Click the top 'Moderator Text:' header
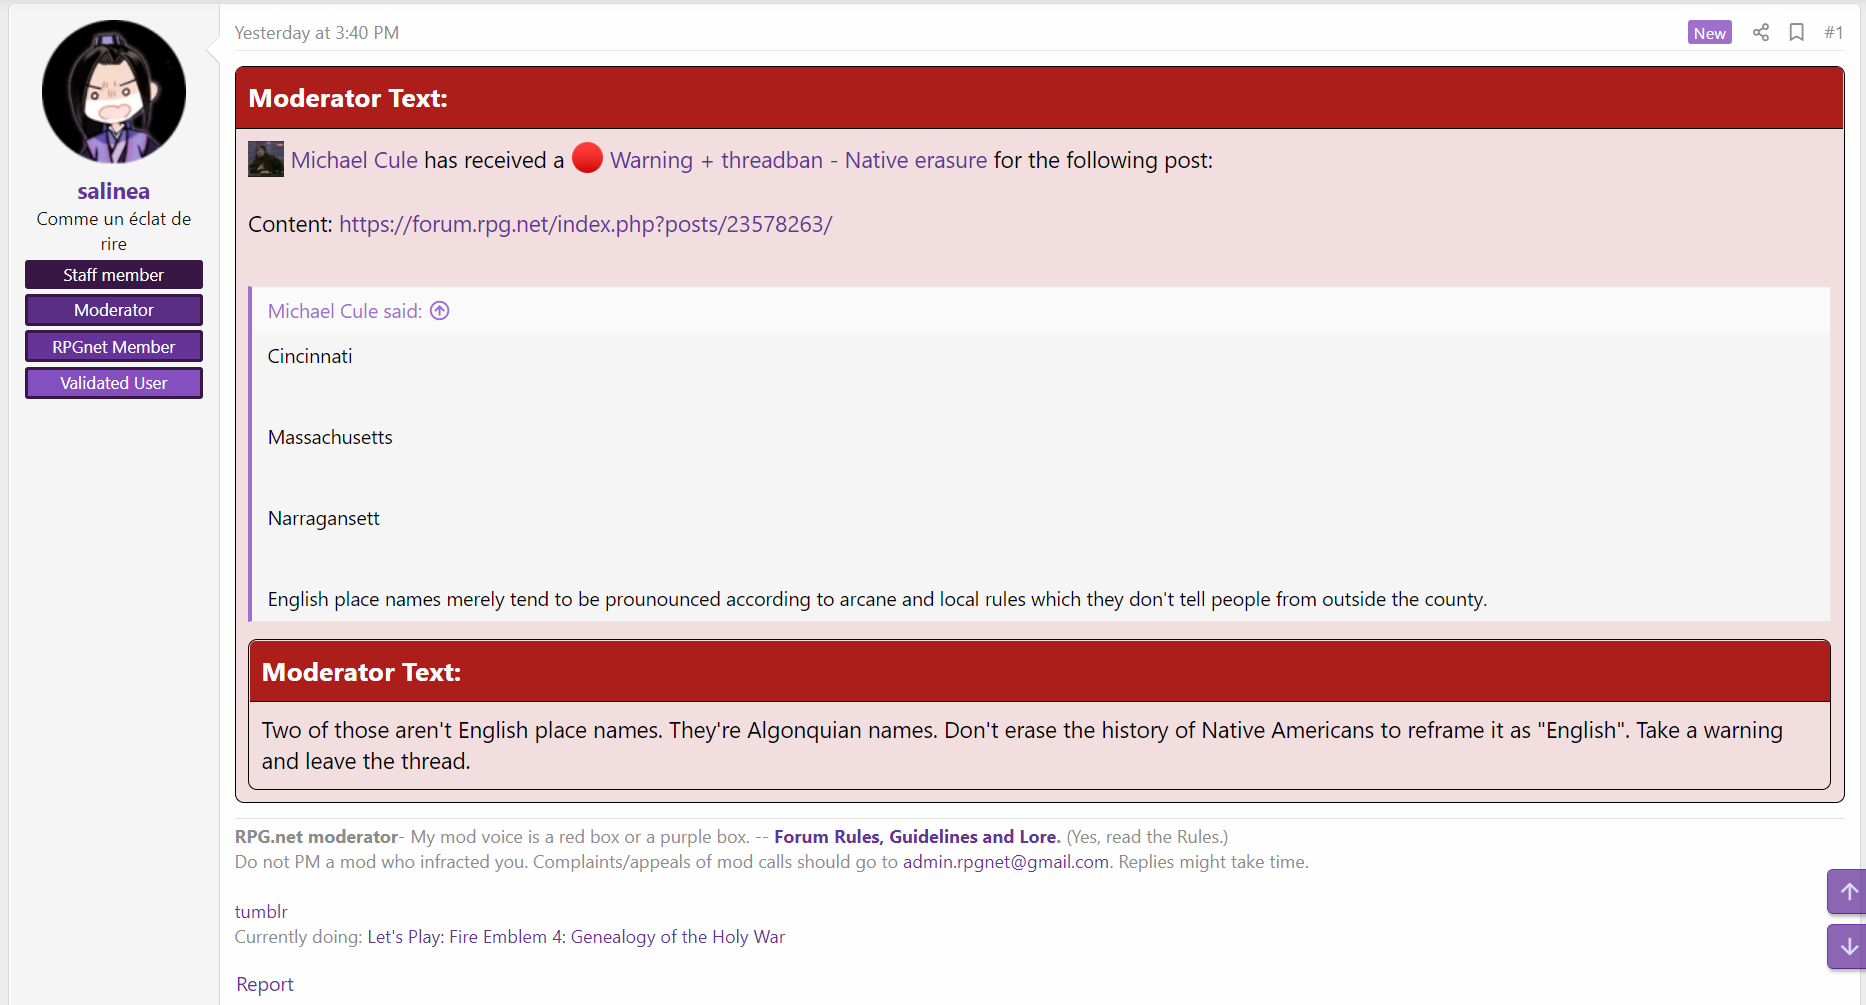The width and height of the screenshot is (1866, 1005). (1040, 98)
